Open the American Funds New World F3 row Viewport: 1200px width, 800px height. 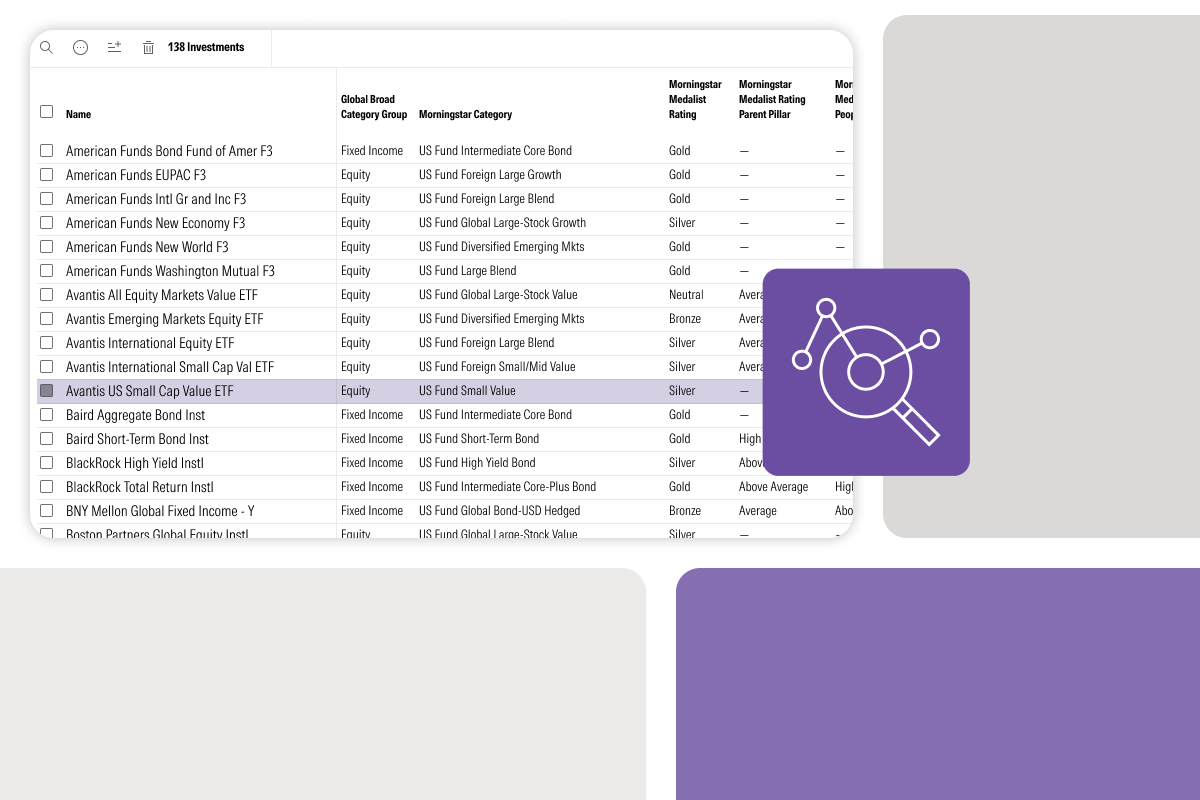[x=147, y=247]
